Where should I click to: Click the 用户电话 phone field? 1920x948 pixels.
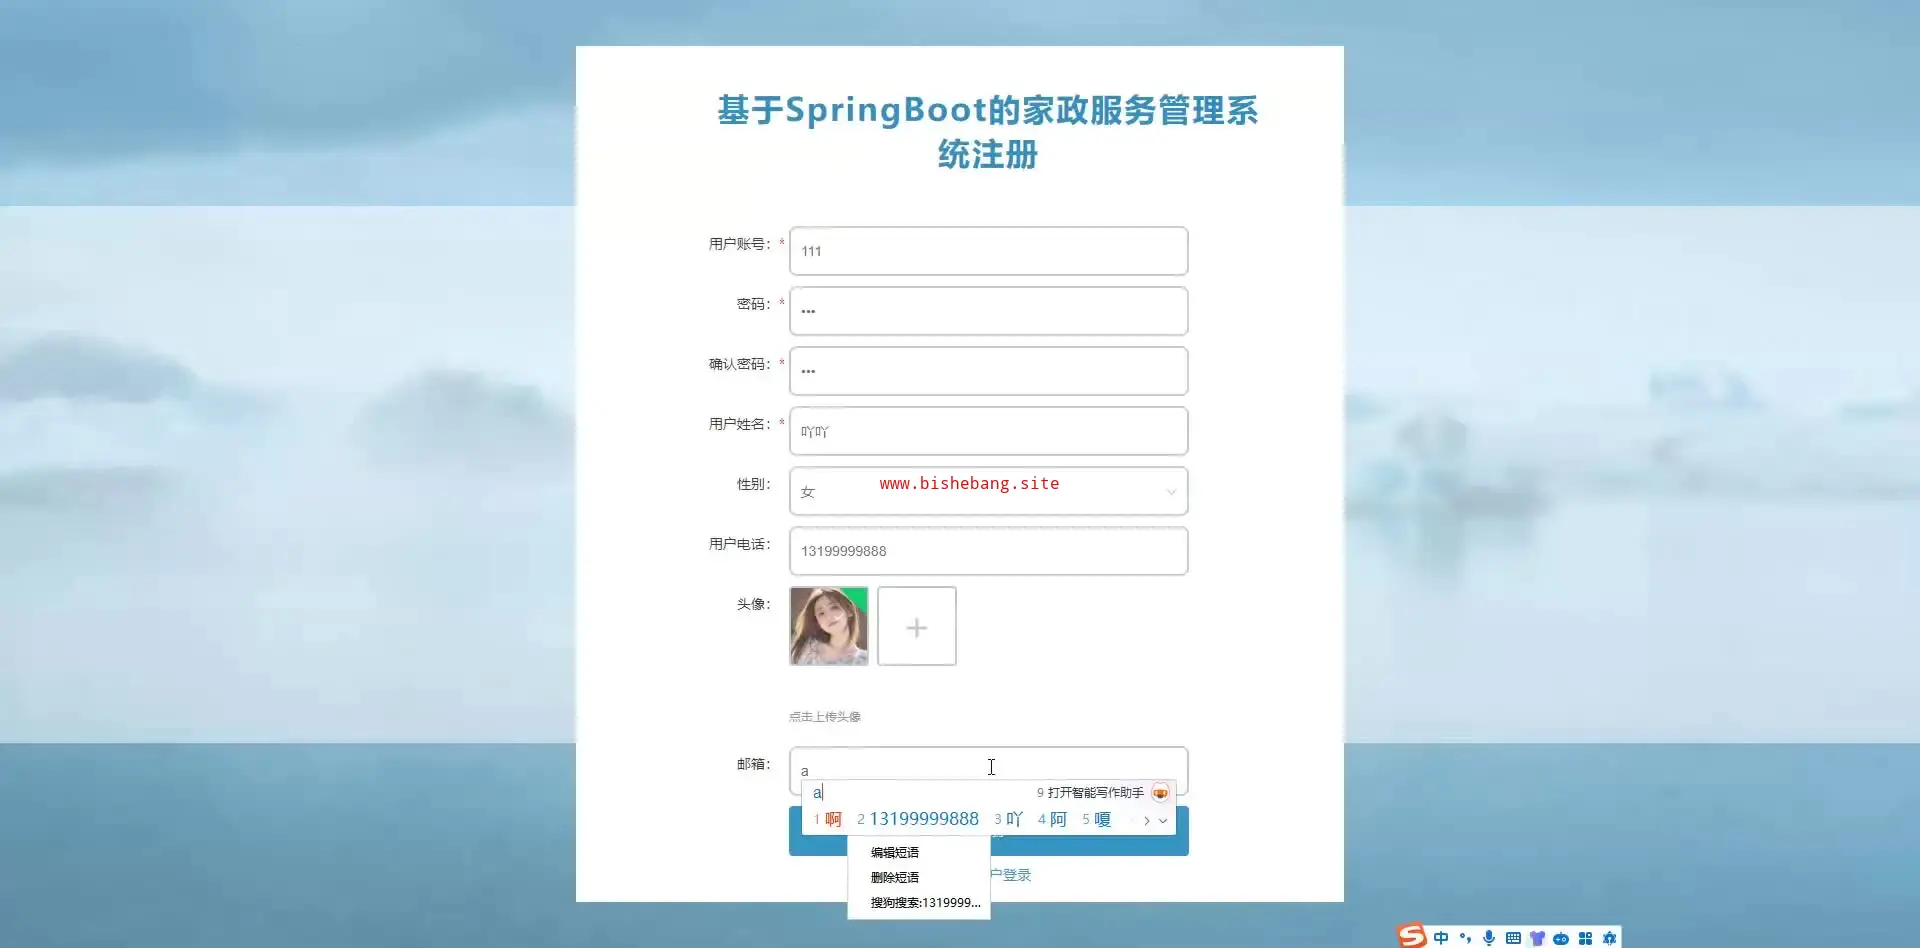click(988, 551)
